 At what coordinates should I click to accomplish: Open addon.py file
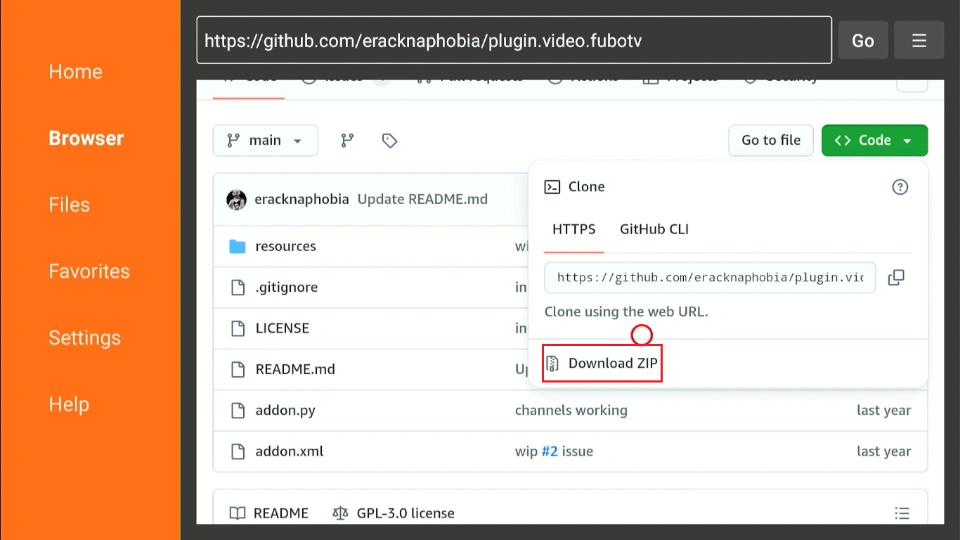coord(285,410)
